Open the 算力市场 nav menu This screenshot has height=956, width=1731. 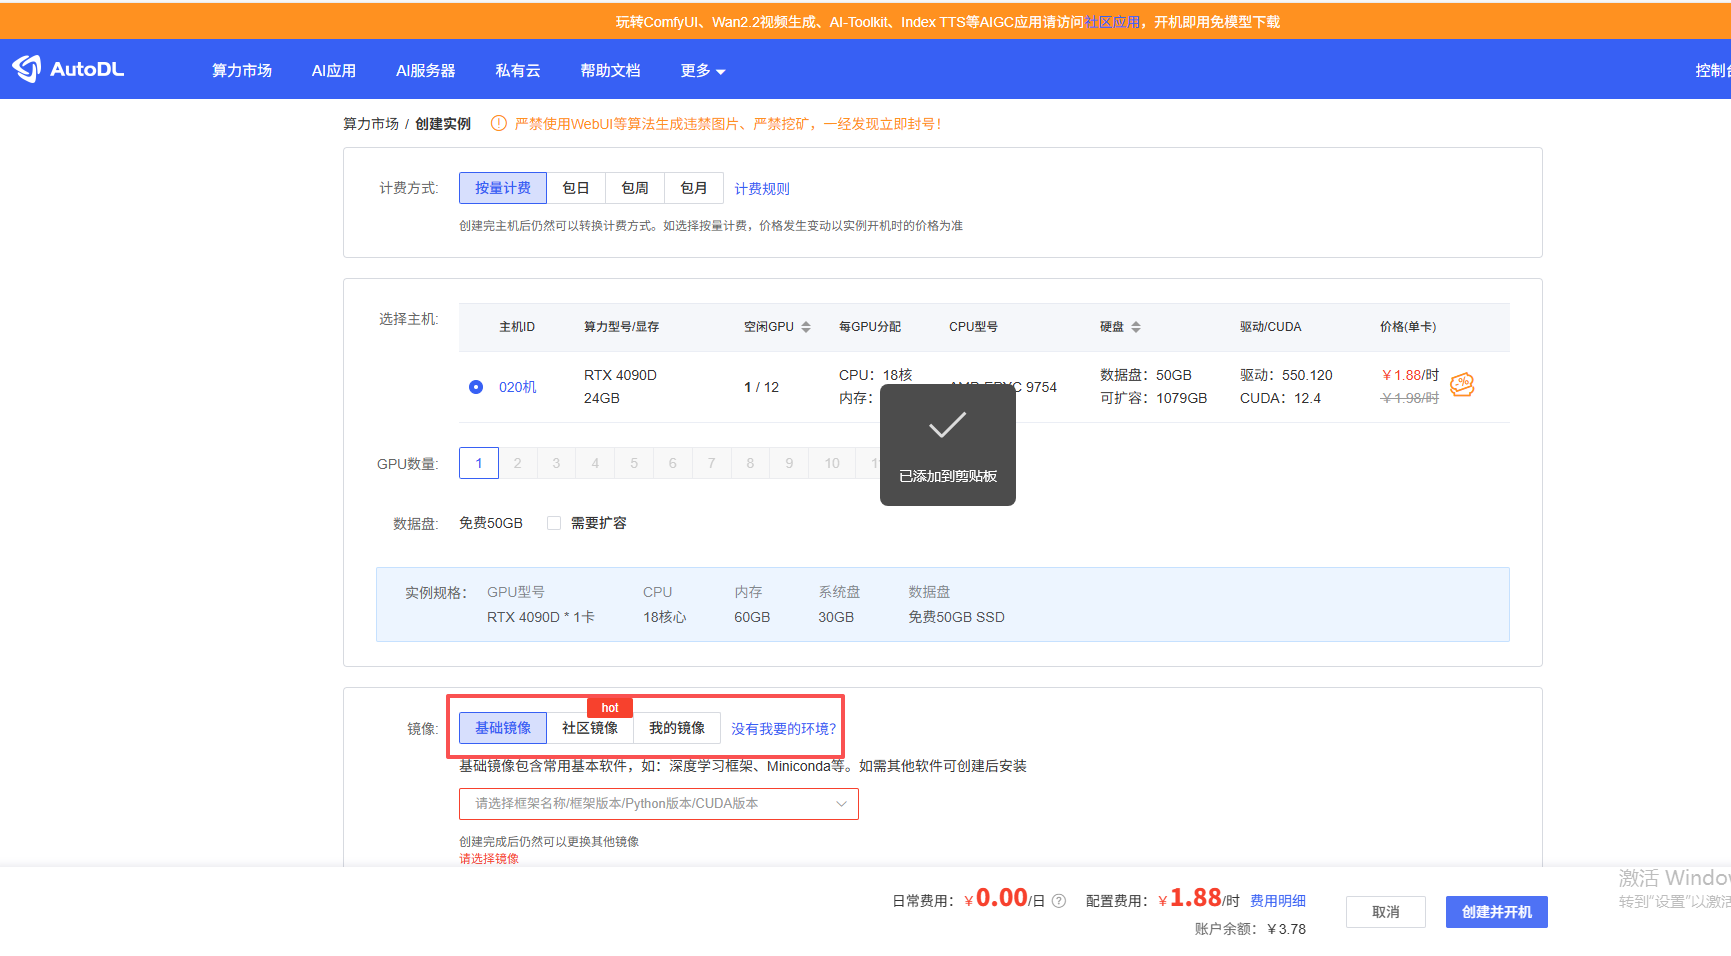(x=242, y=71)
